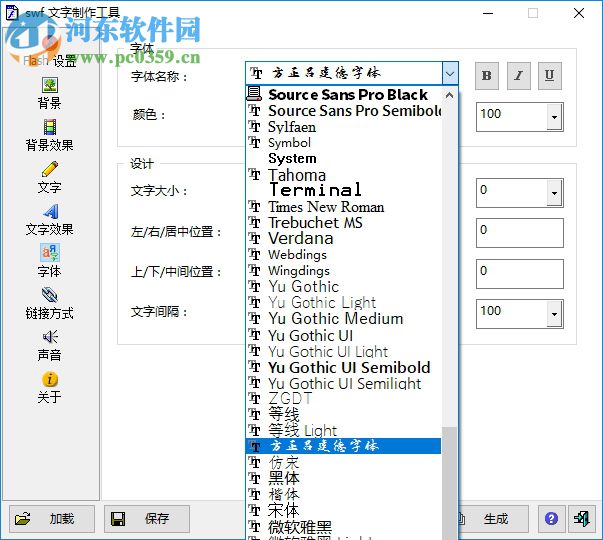Select highlighted 方正吕建德字体 list entry

[343, 446]
